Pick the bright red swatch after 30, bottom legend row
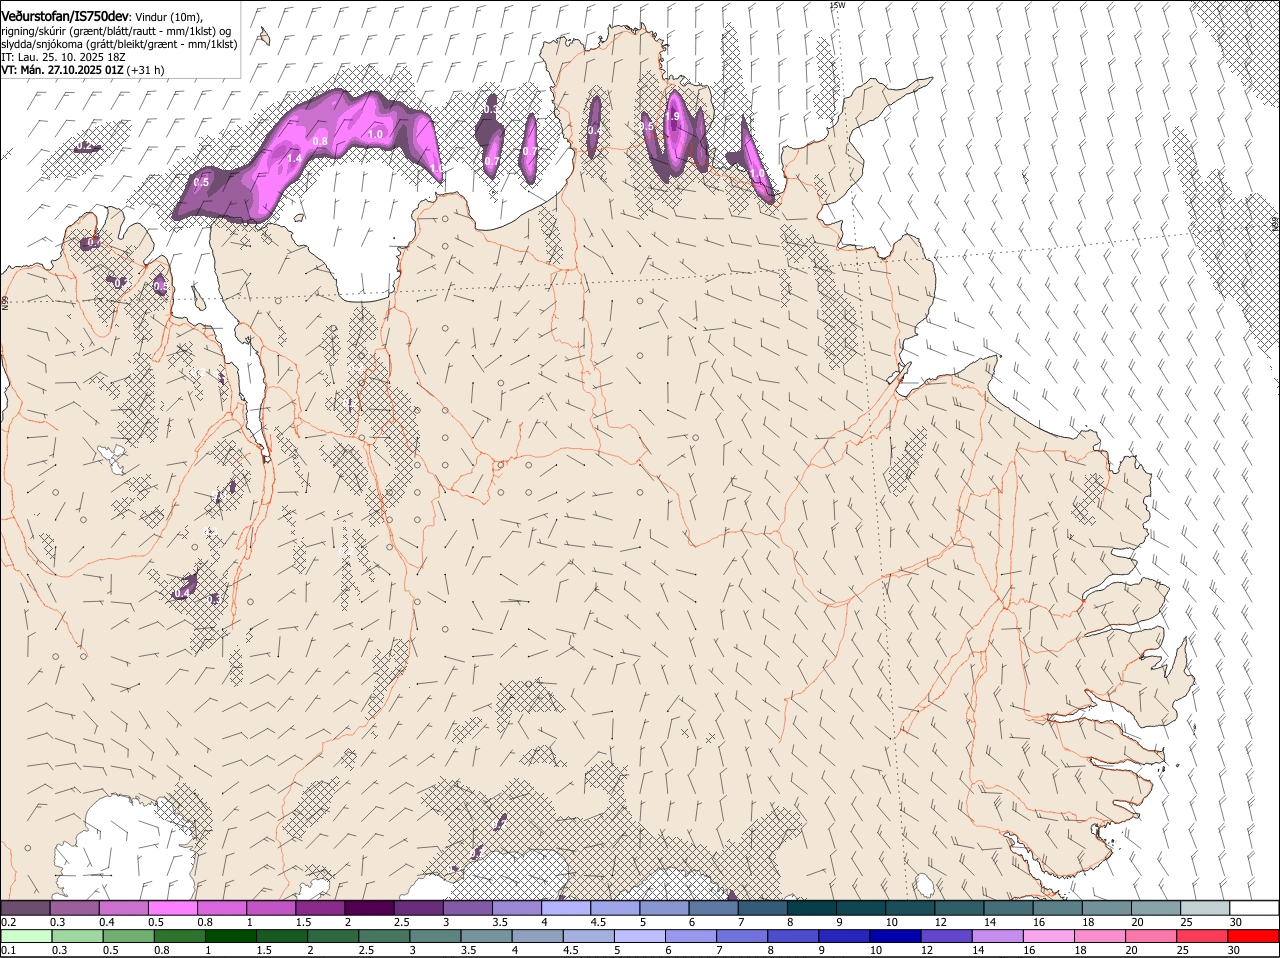 [1254, 936]
